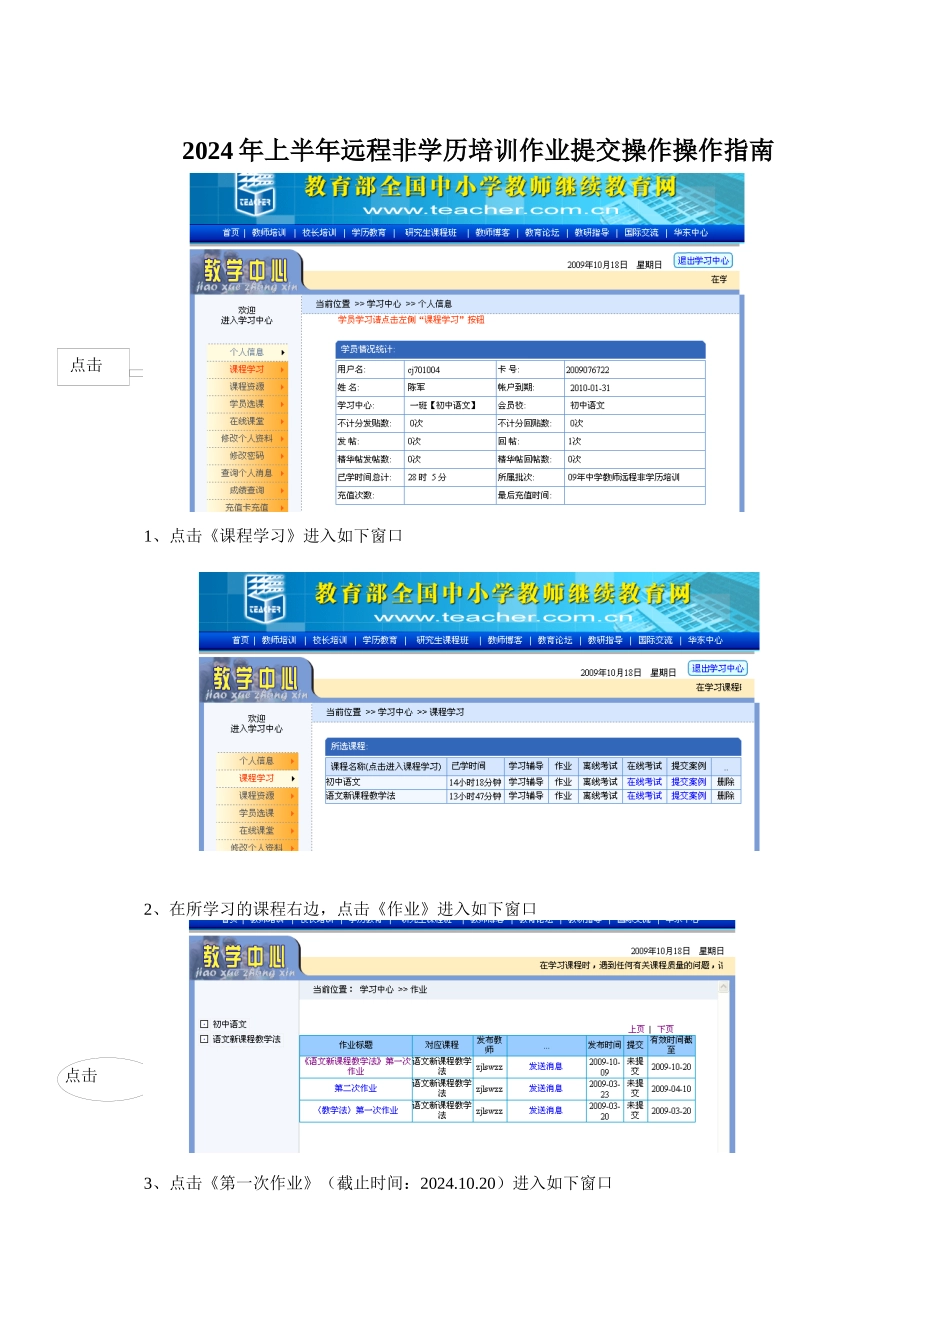Click 离线考试 in 语文新课程教学法 course row

[x=600, y=796]
